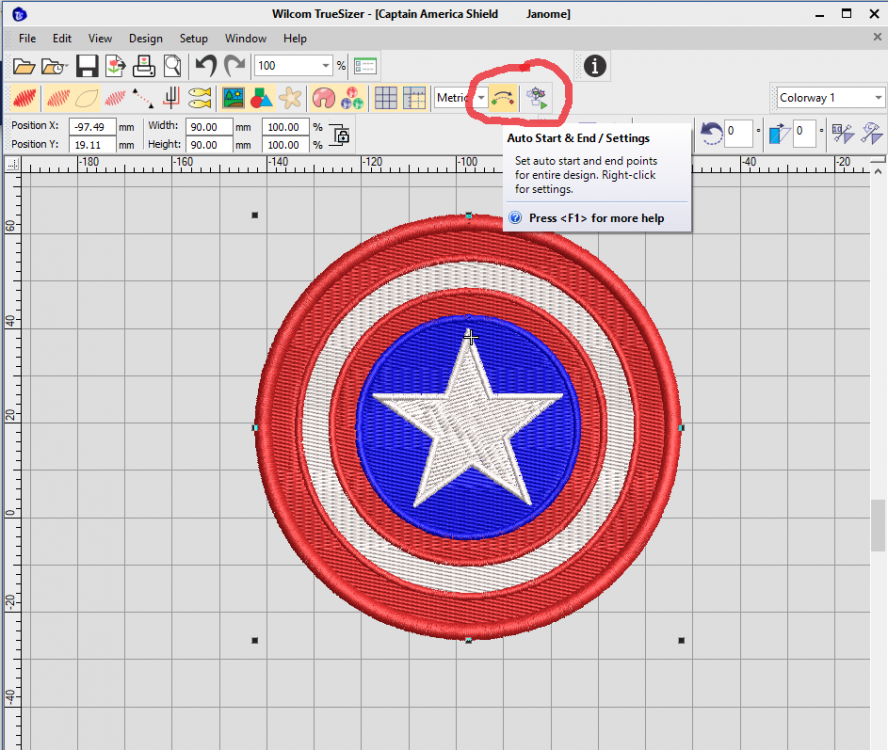Open the zoom percentage dropdown
888x750 pixels.
pyautogui.click(x=326, y=65)
